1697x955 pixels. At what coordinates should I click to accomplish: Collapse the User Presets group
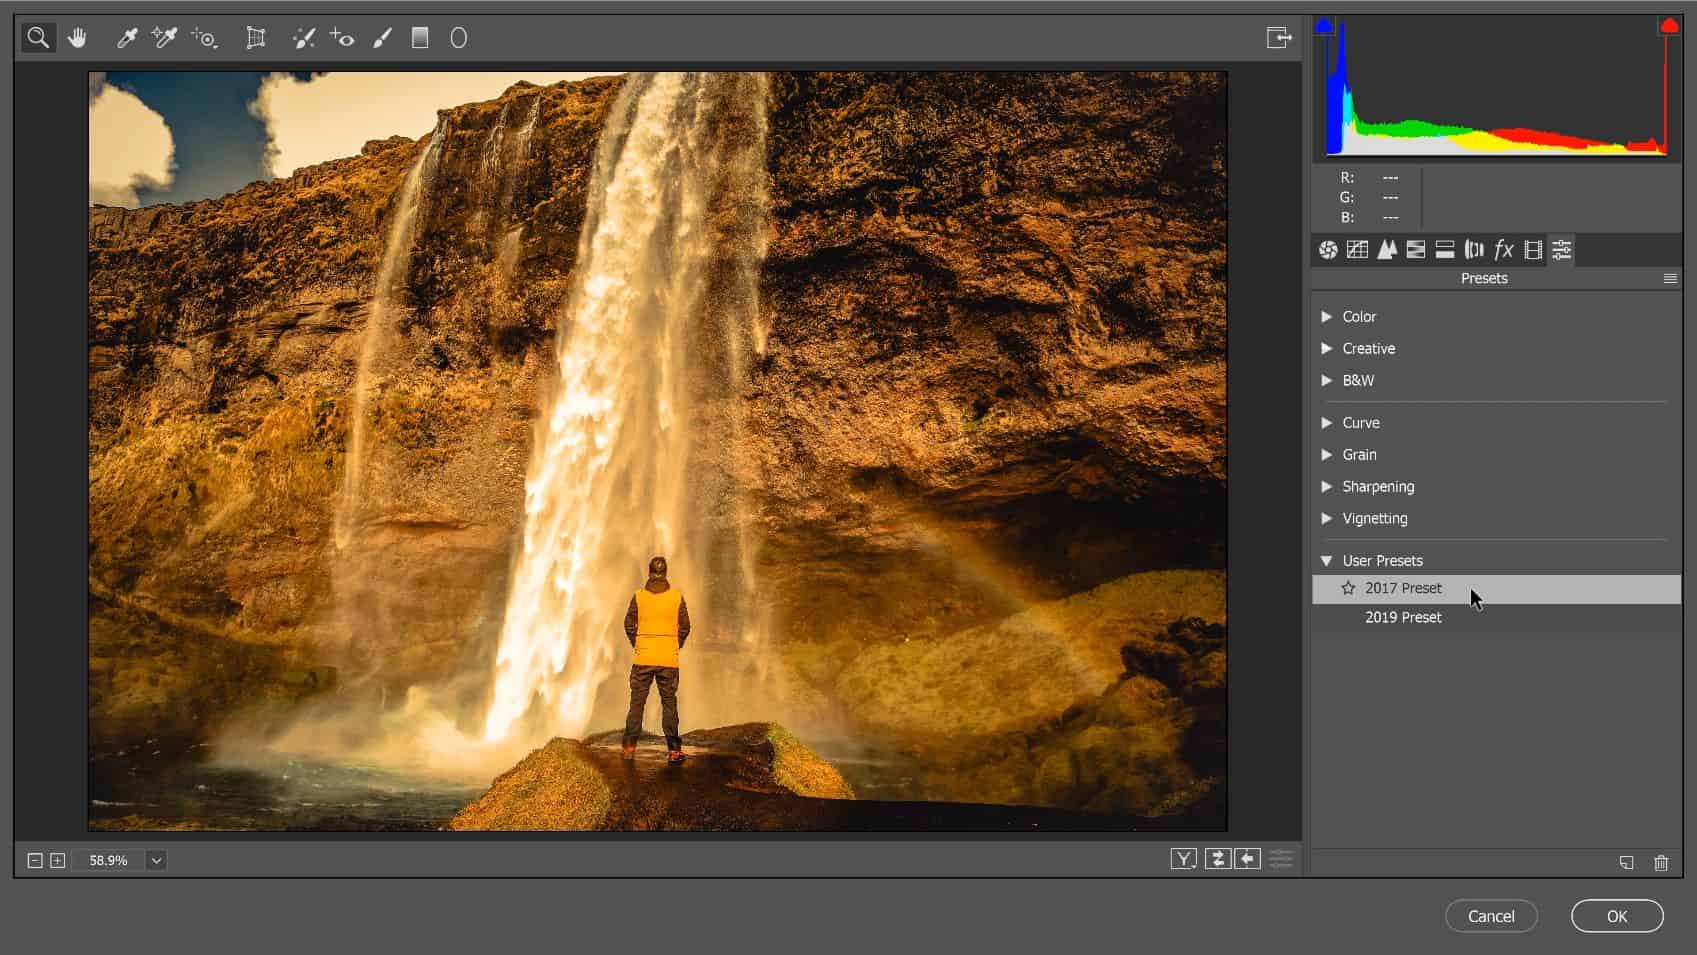pos(1327,561)
